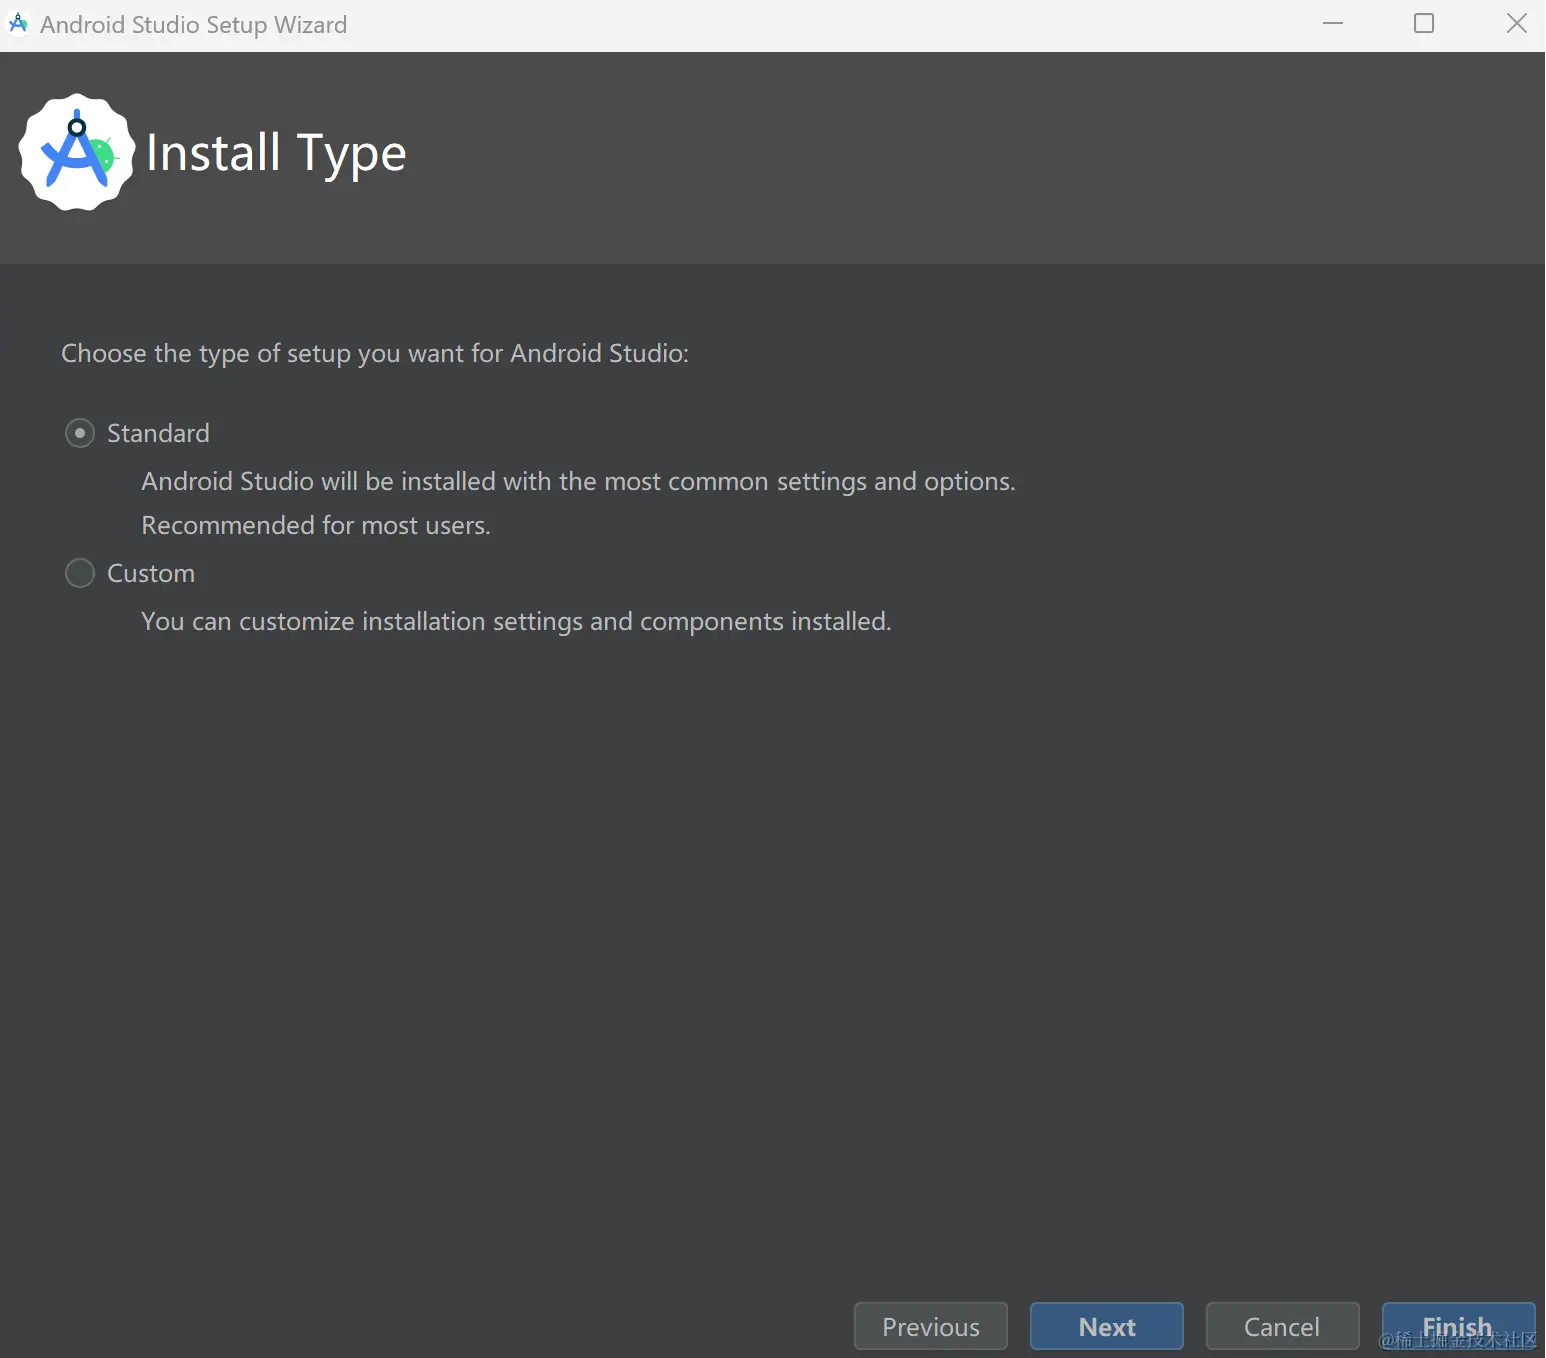The width and height of the screenshot is (1546, 1358).
Task: Click the 'Standard' option label
Action: tap(158, 433)
